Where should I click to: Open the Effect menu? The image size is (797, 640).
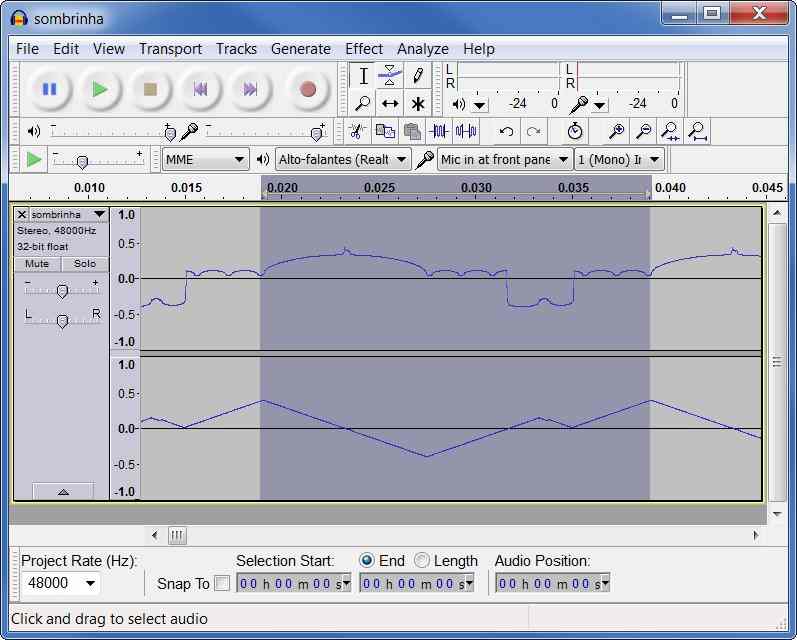pyautogui.click(x=363, y=49)
